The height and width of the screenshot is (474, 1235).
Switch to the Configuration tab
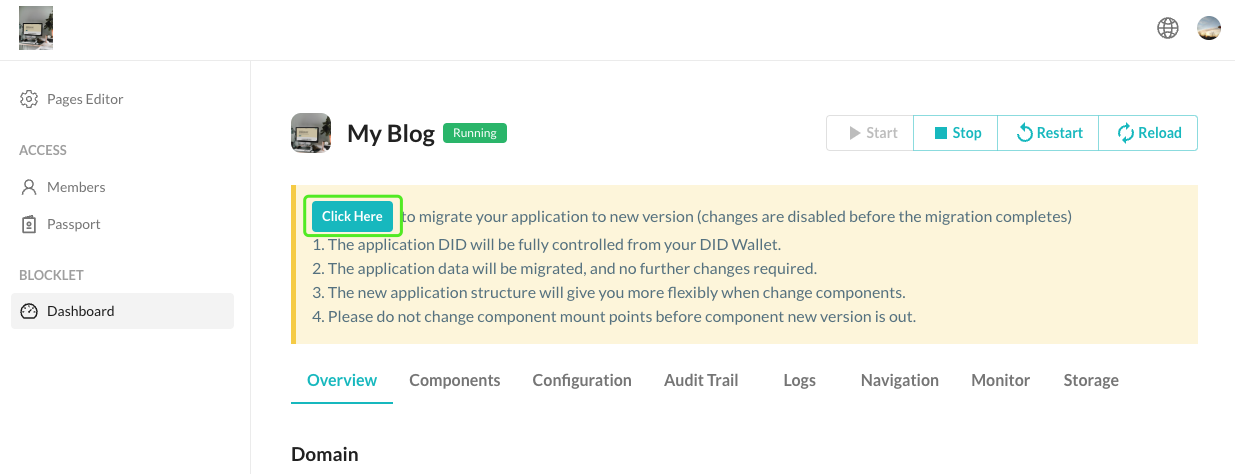click(x=582, y=380)
